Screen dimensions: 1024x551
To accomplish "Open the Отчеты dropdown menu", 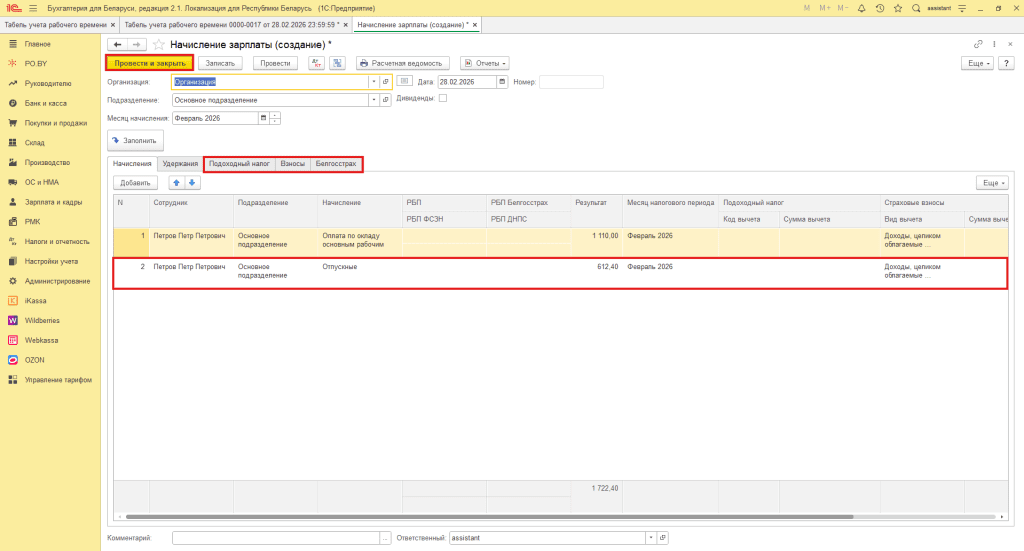I will tap(484, 63).
